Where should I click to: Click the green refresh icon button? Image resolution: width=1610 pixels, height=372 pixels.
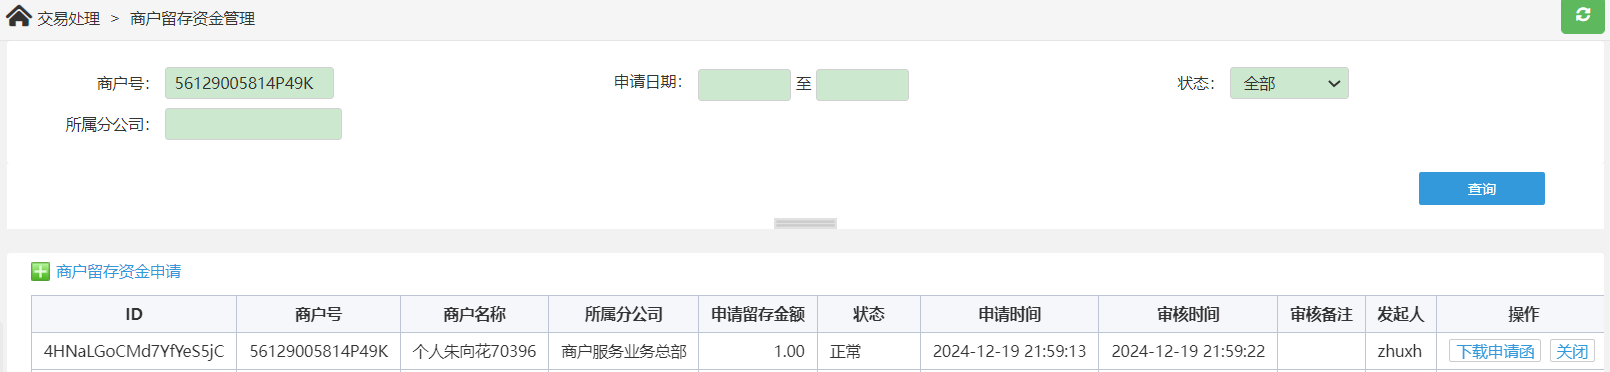click(x=1583, y=15)
